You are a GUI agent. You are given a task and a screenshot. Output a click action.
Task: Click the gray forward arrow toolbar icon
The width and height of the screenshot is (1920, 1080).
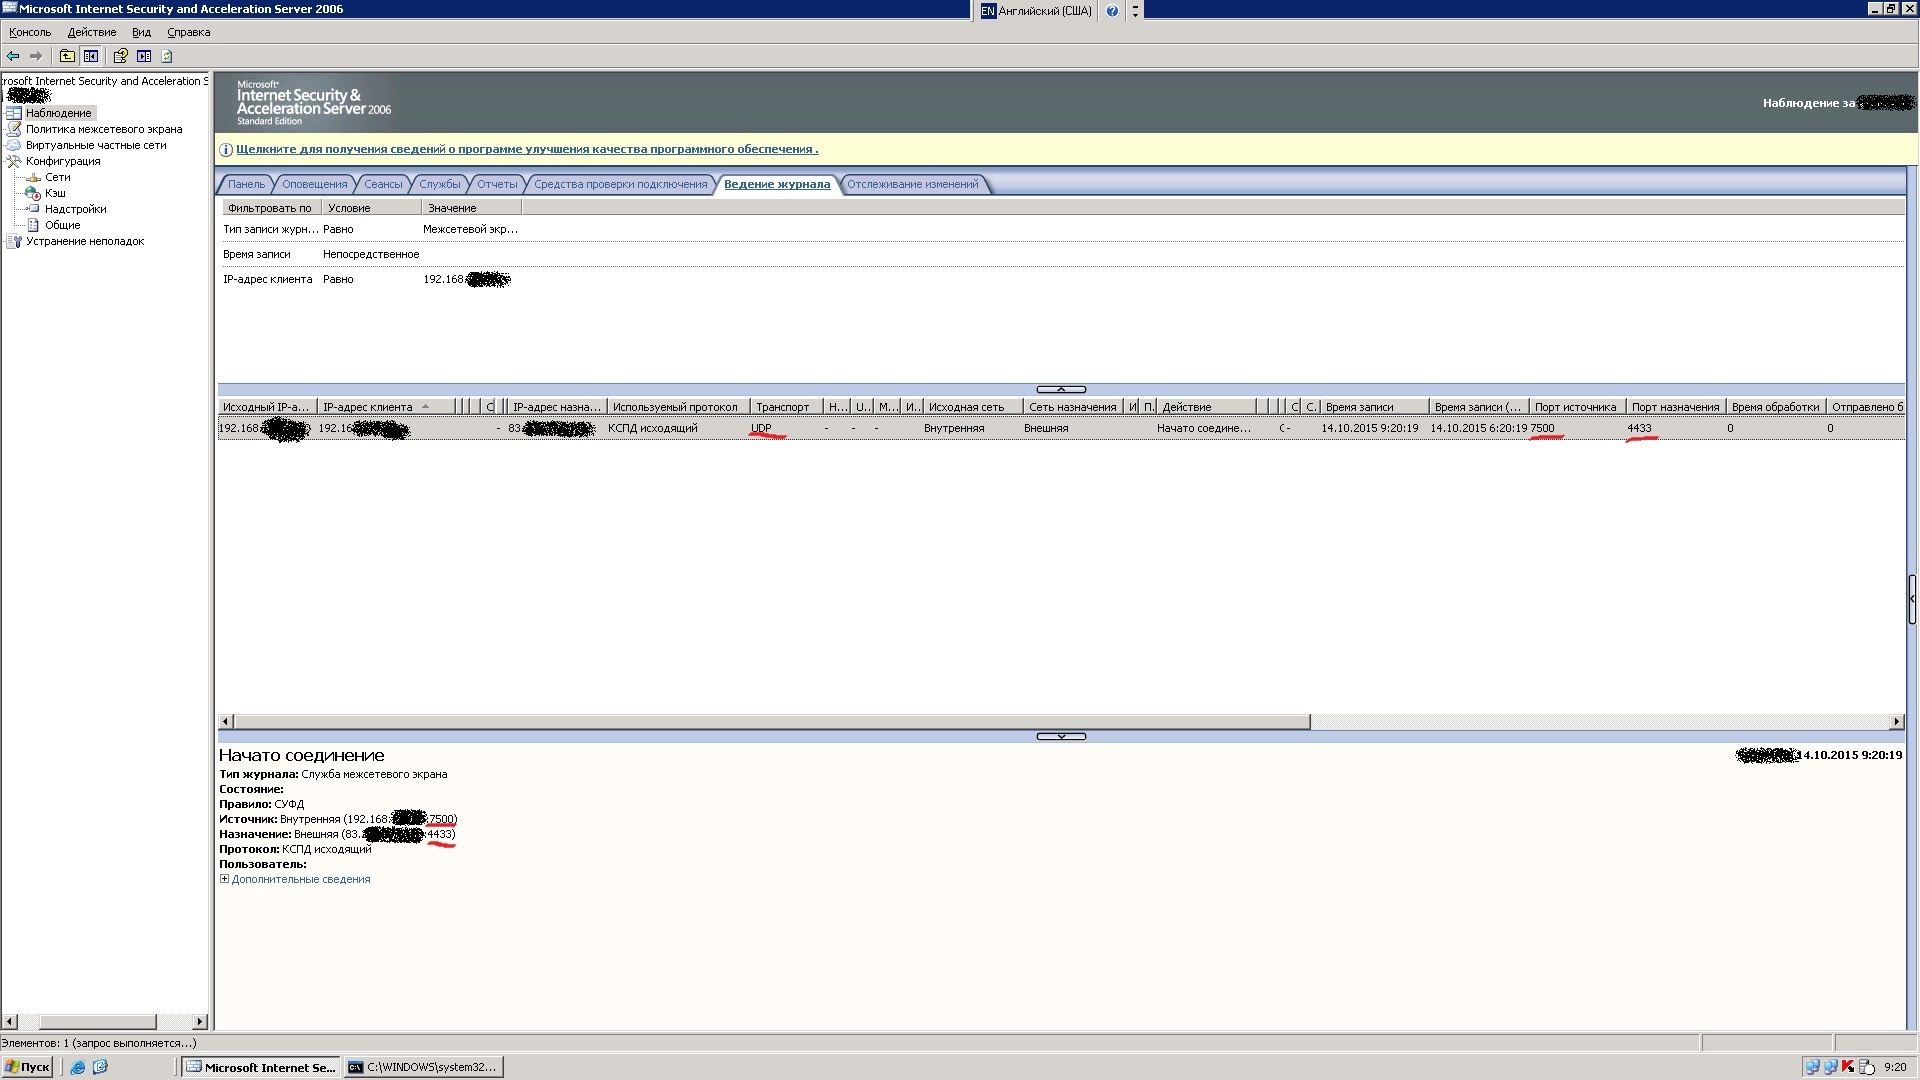[36, 56]
